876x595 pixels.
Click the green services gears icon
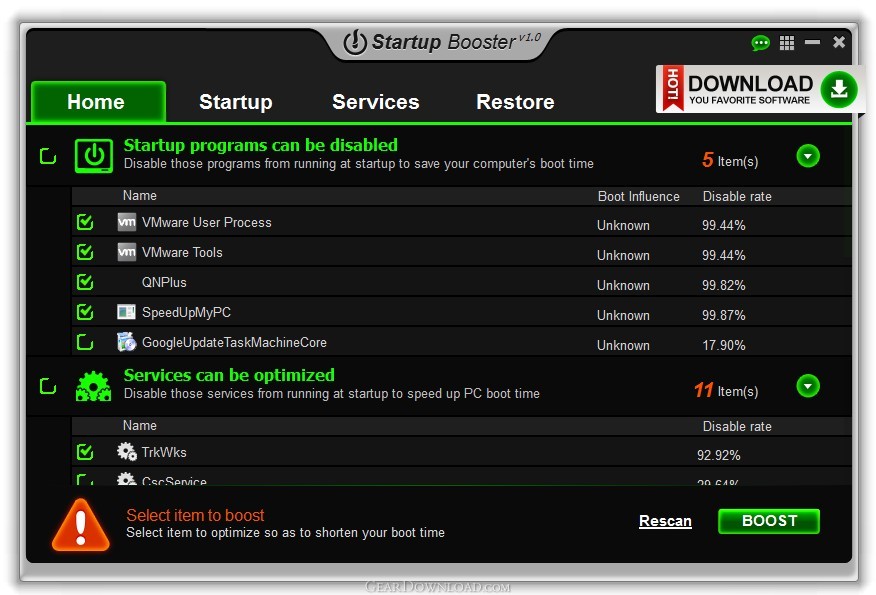(93, 386)
